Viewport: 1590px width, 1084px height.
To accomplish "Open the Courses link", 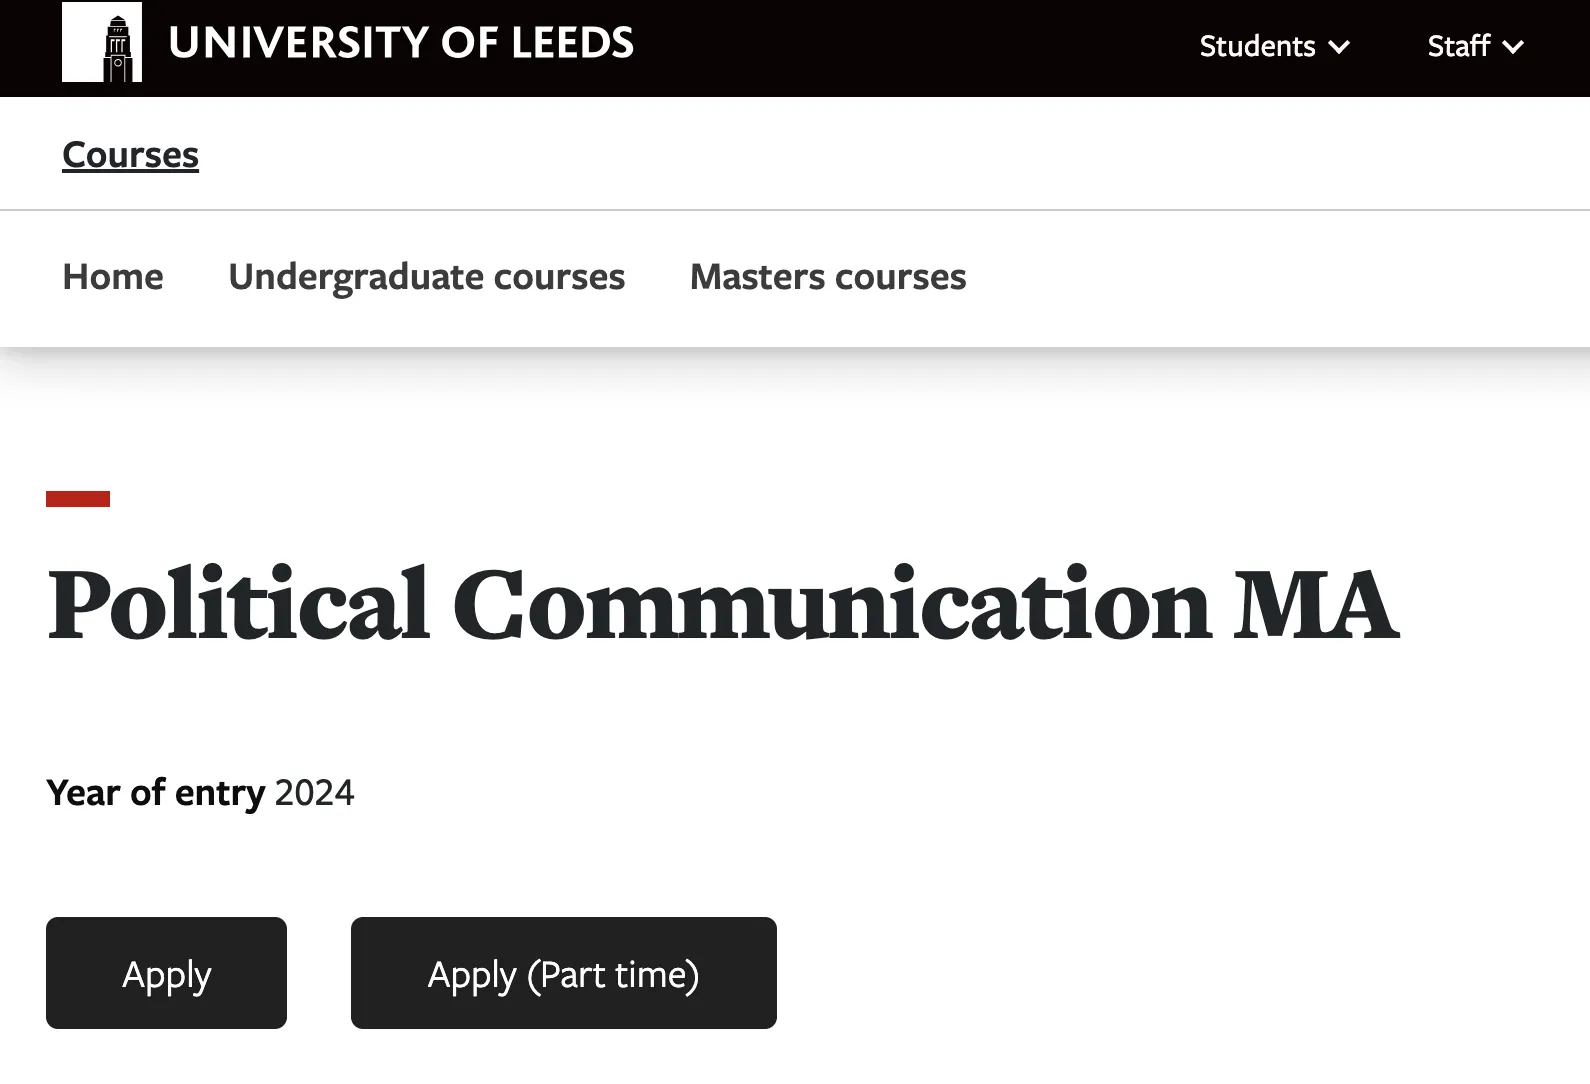I will point(131,155).
